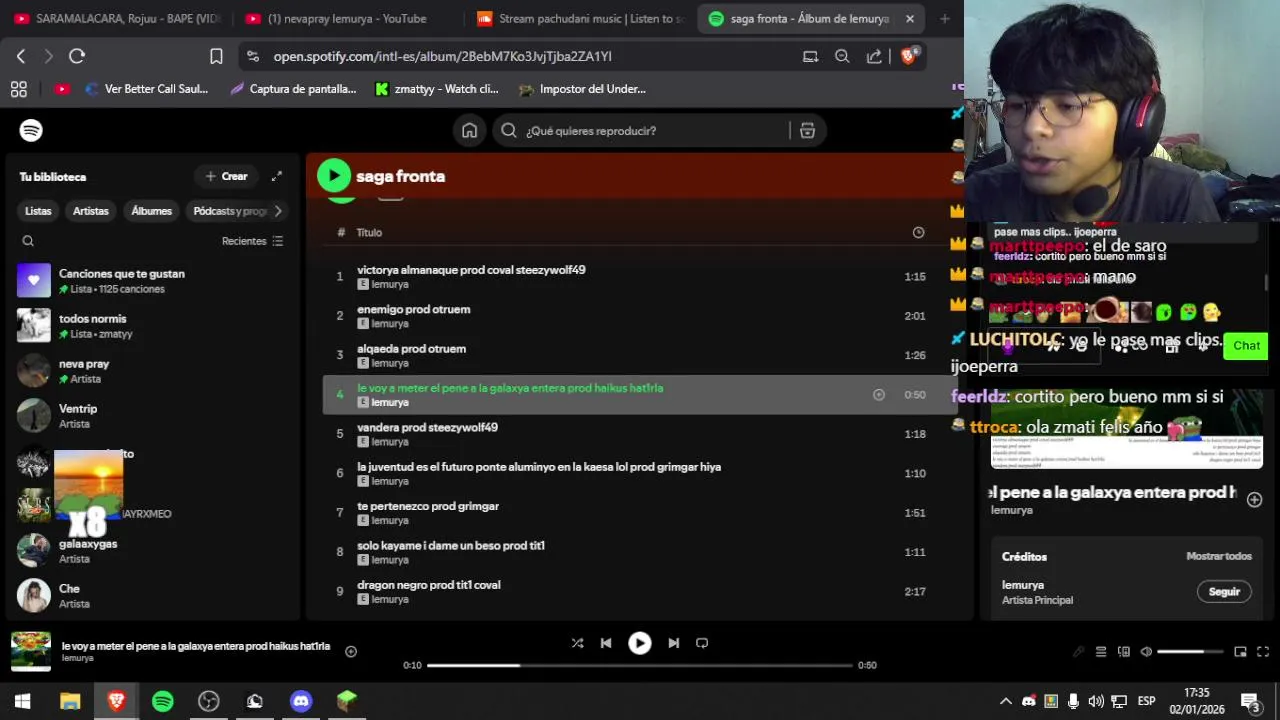
Task: Filter the library by Artistas
Action: tap(91, 211)
